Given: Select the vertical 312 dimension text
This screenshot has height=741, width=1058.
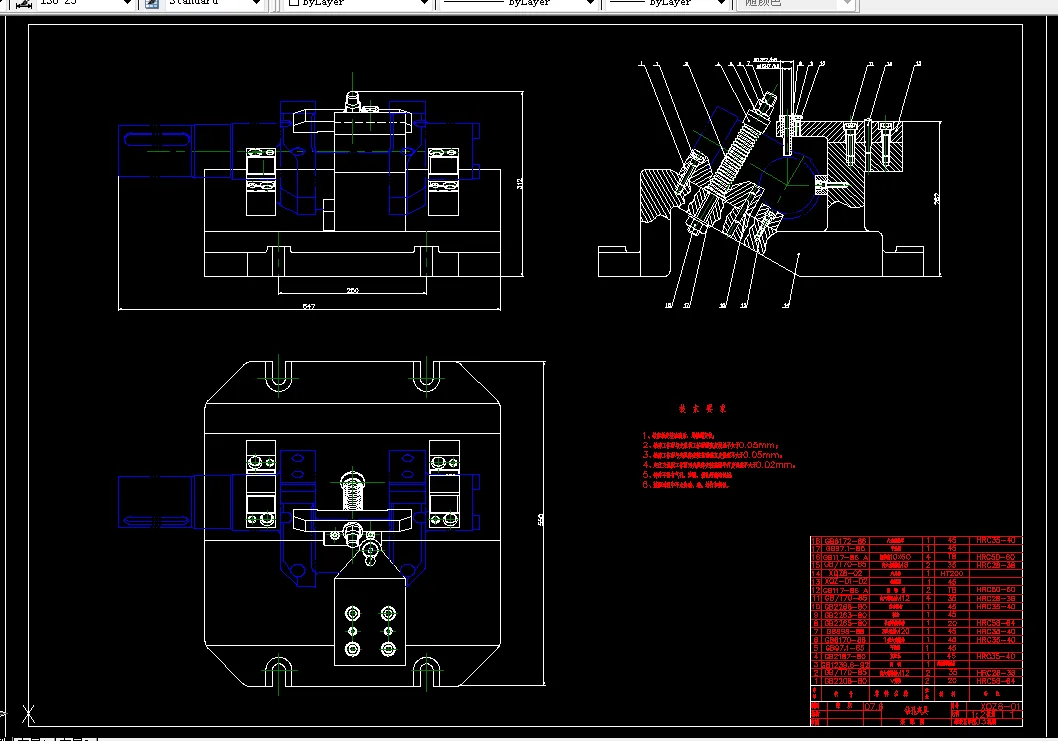Looking at the screenshot, I should pos(519,183).
